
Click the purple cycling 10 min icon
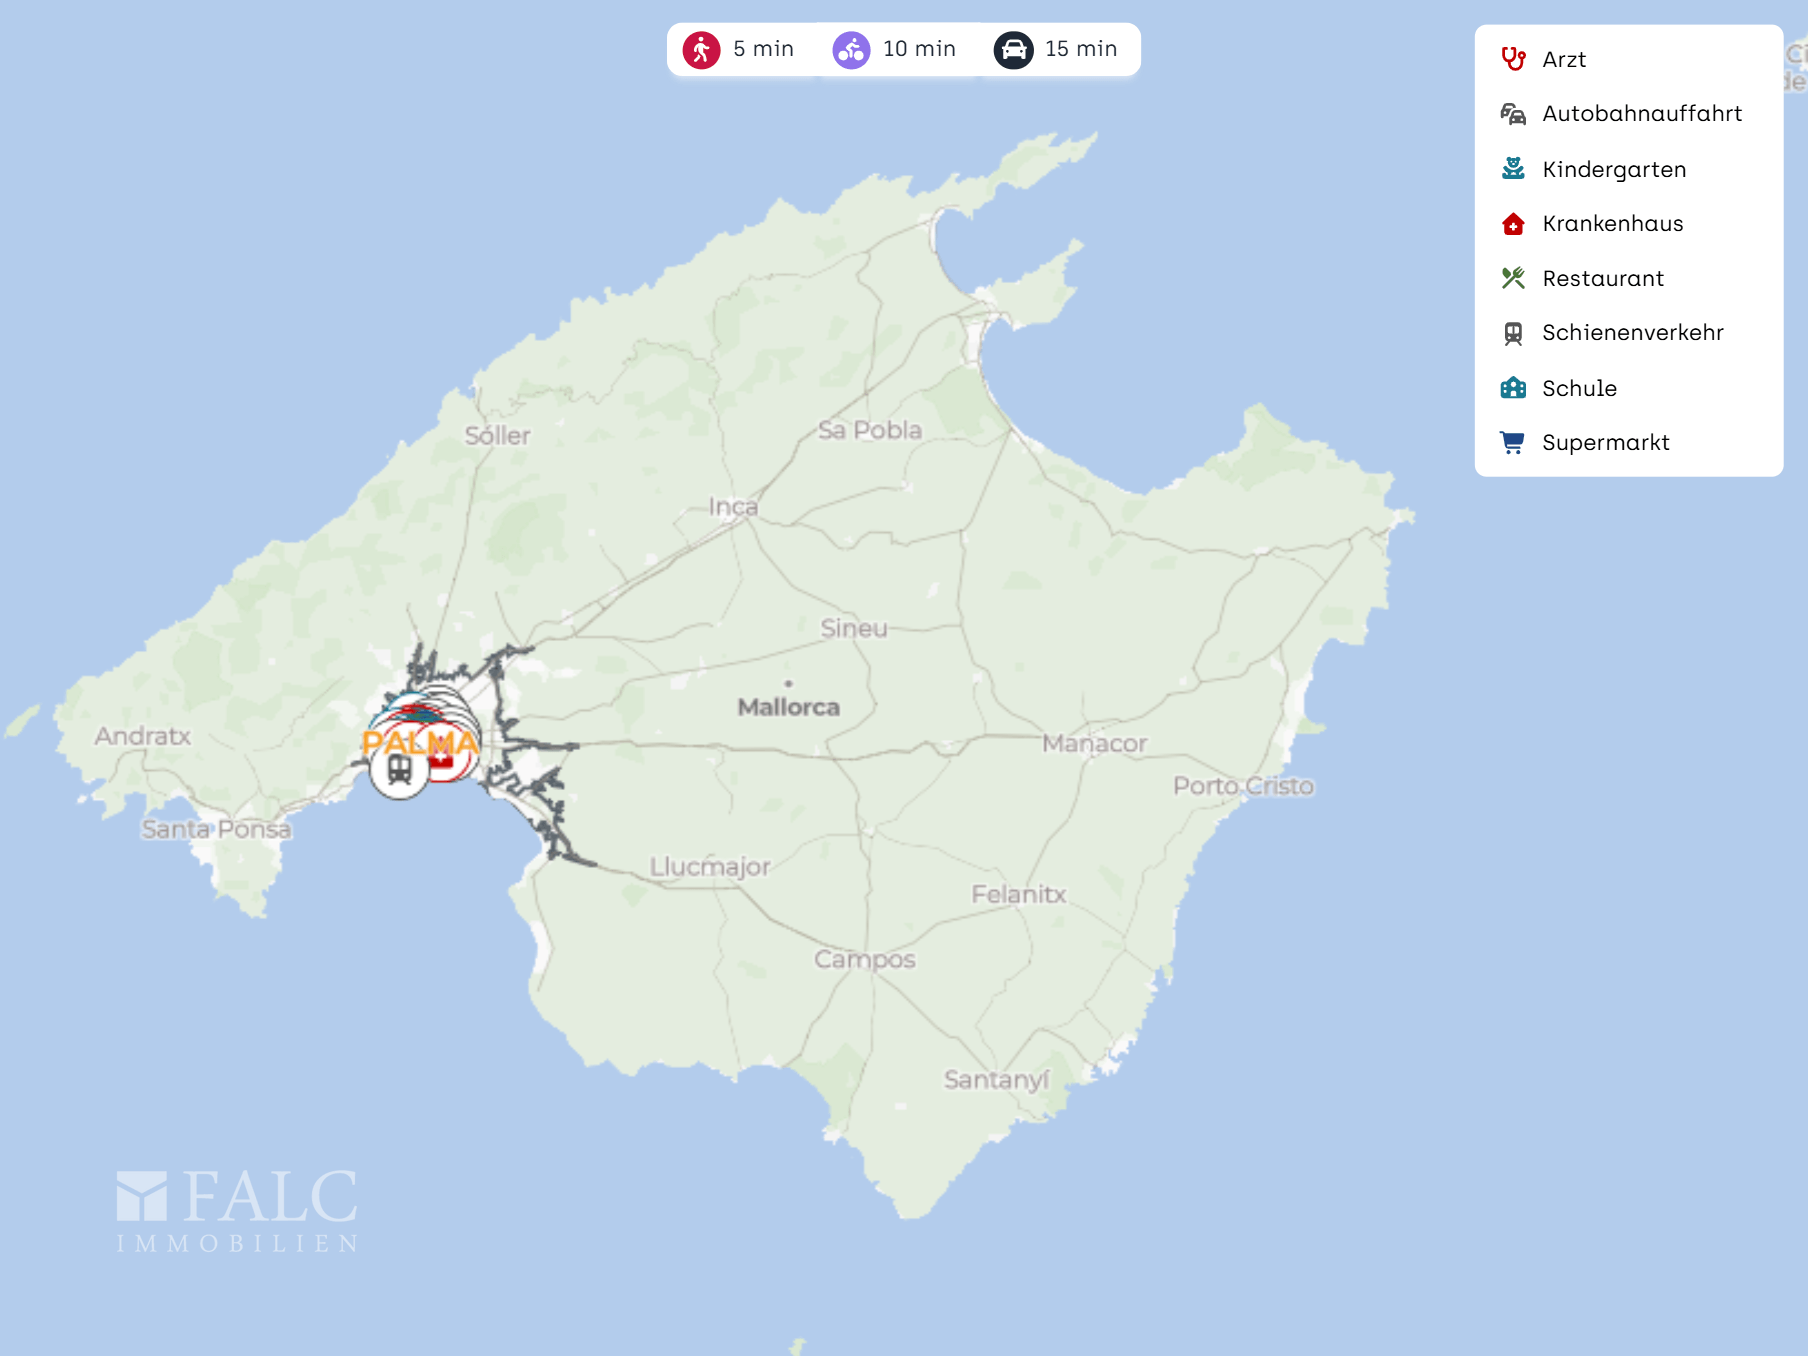coord(851,49)
